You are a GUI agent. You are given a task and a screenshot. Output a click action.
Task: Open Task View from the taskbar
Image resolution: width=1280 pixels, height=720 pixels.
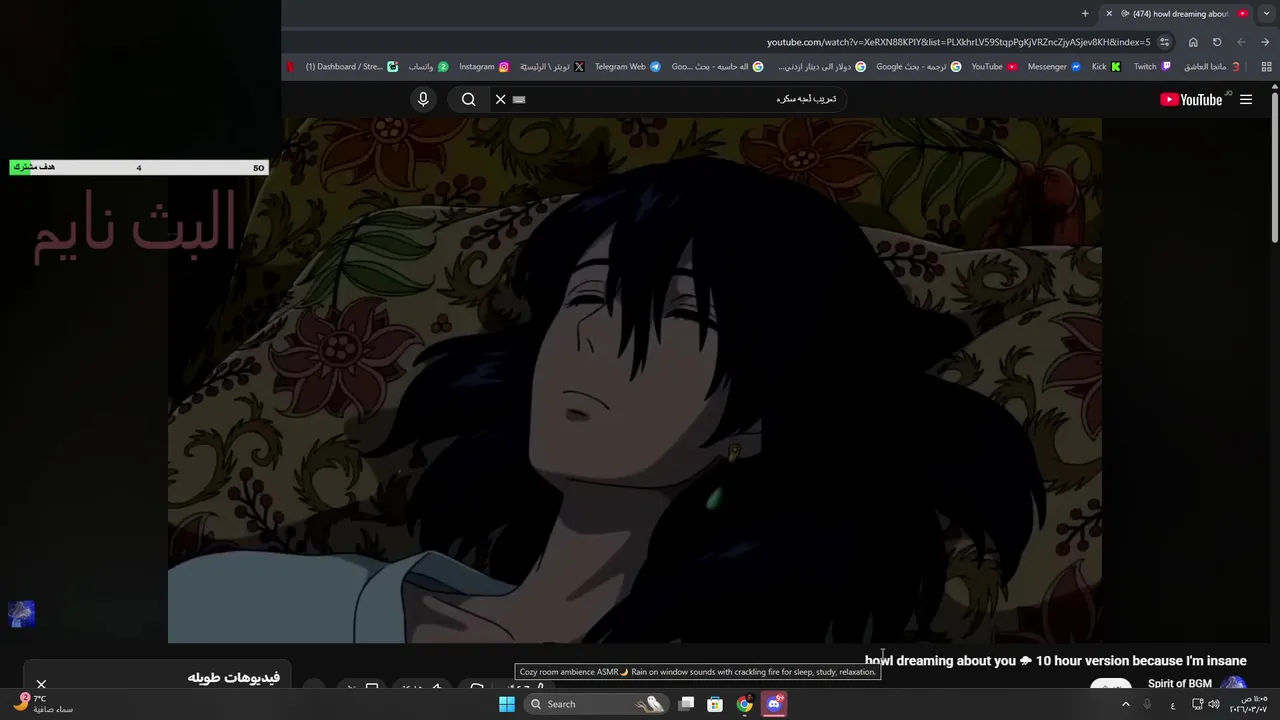[686, 704]
